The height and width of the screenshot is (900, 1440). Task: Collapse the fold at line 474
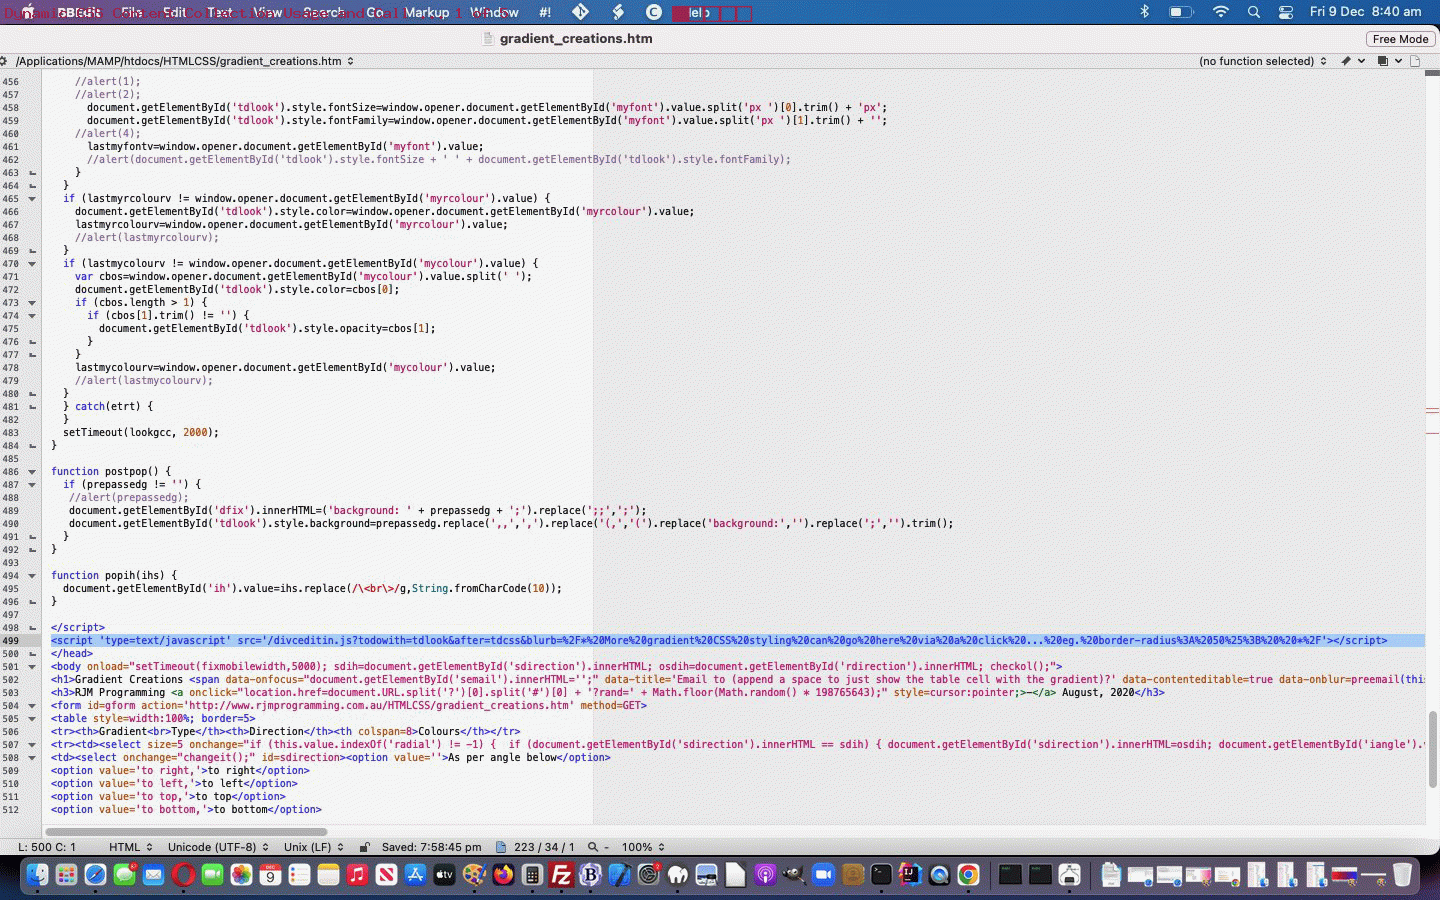click(32, 315)
